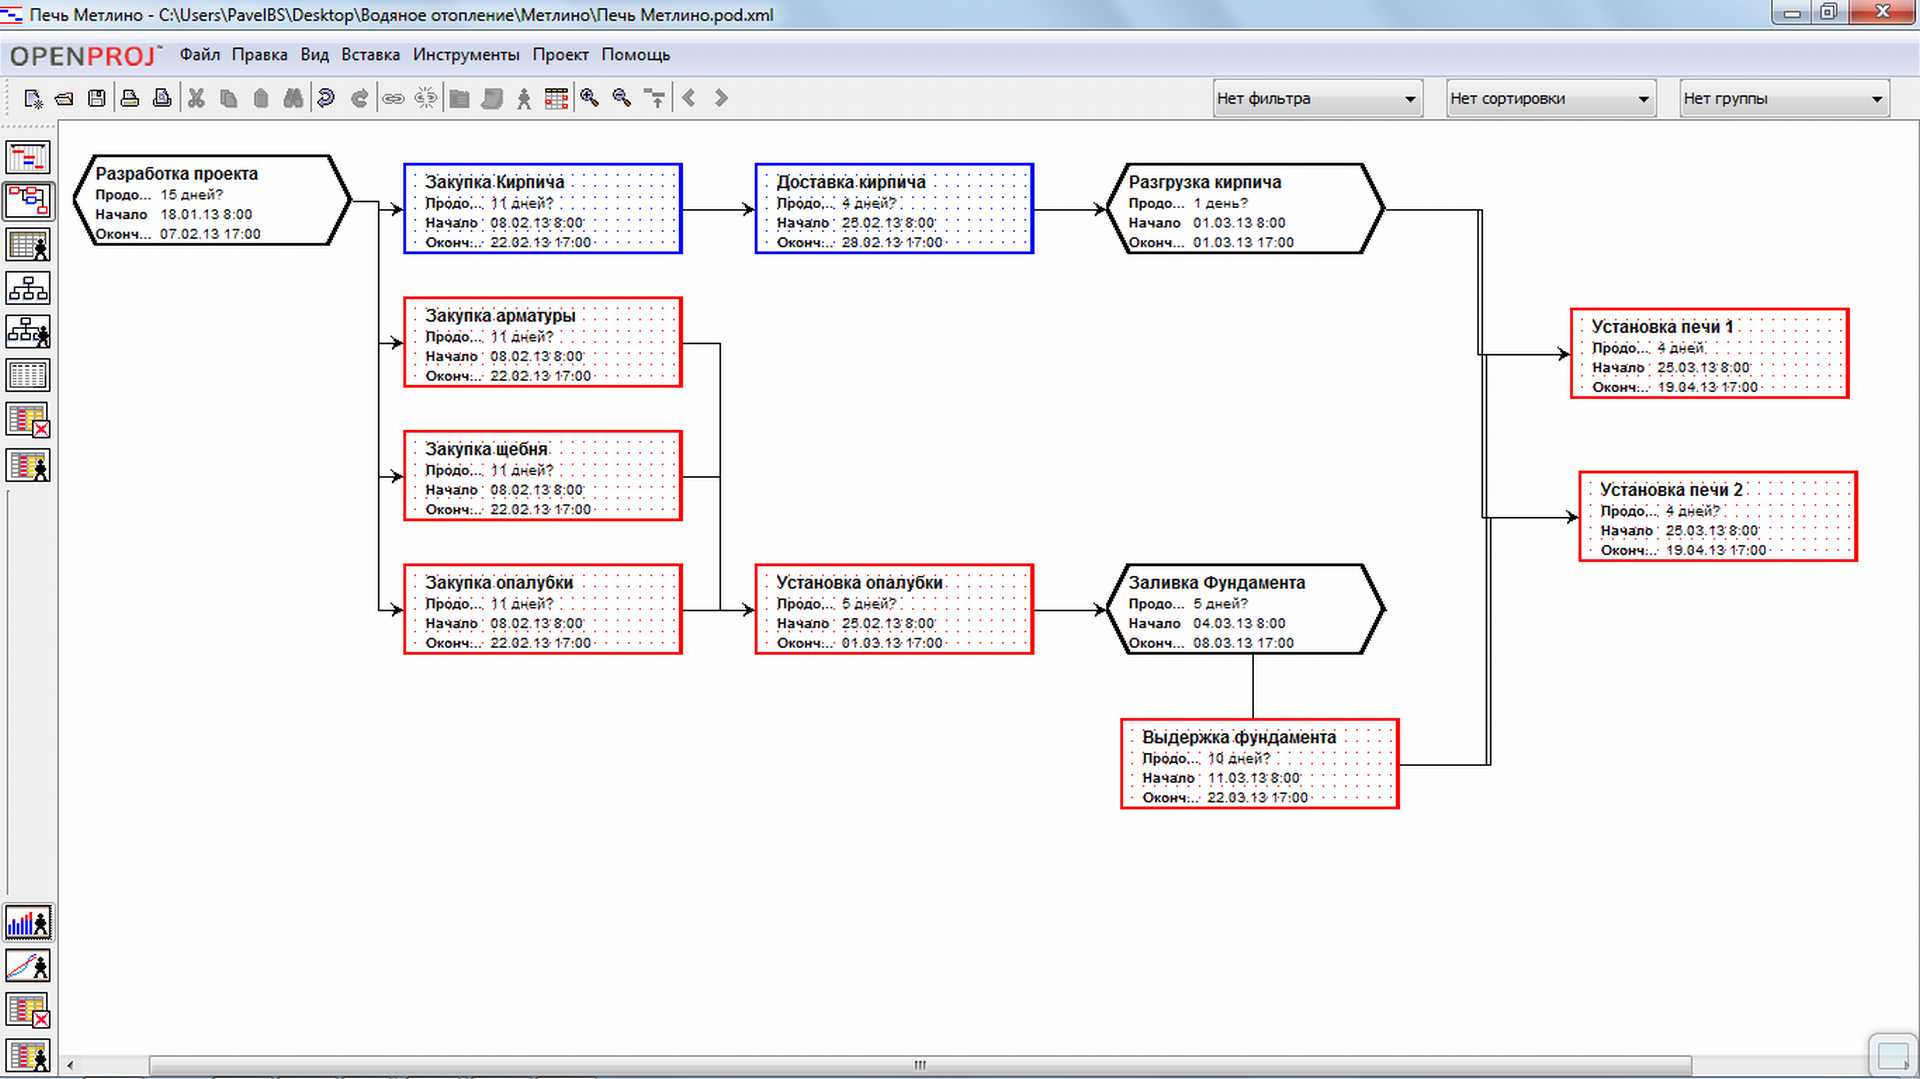Toggle the Charts sub-view with line graph
Viewport: 1920px width, 1079px height.
coord(27,966)
